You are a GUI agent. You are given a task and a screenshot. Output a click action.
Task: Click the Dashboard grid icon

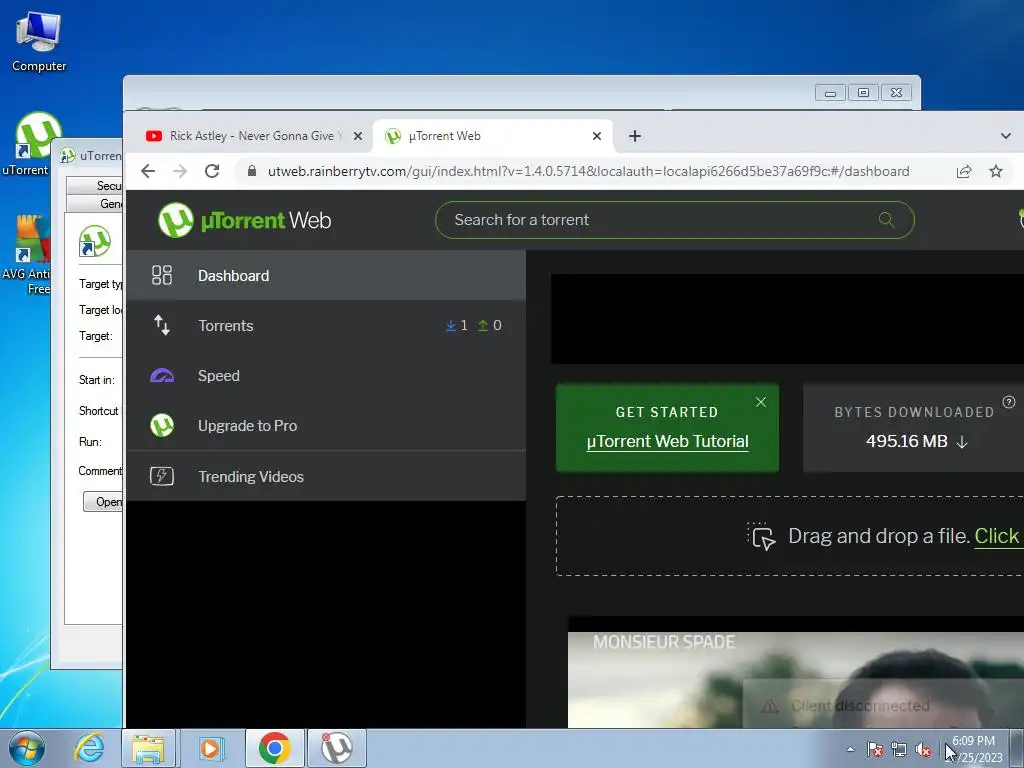click(x=162, y=276)
